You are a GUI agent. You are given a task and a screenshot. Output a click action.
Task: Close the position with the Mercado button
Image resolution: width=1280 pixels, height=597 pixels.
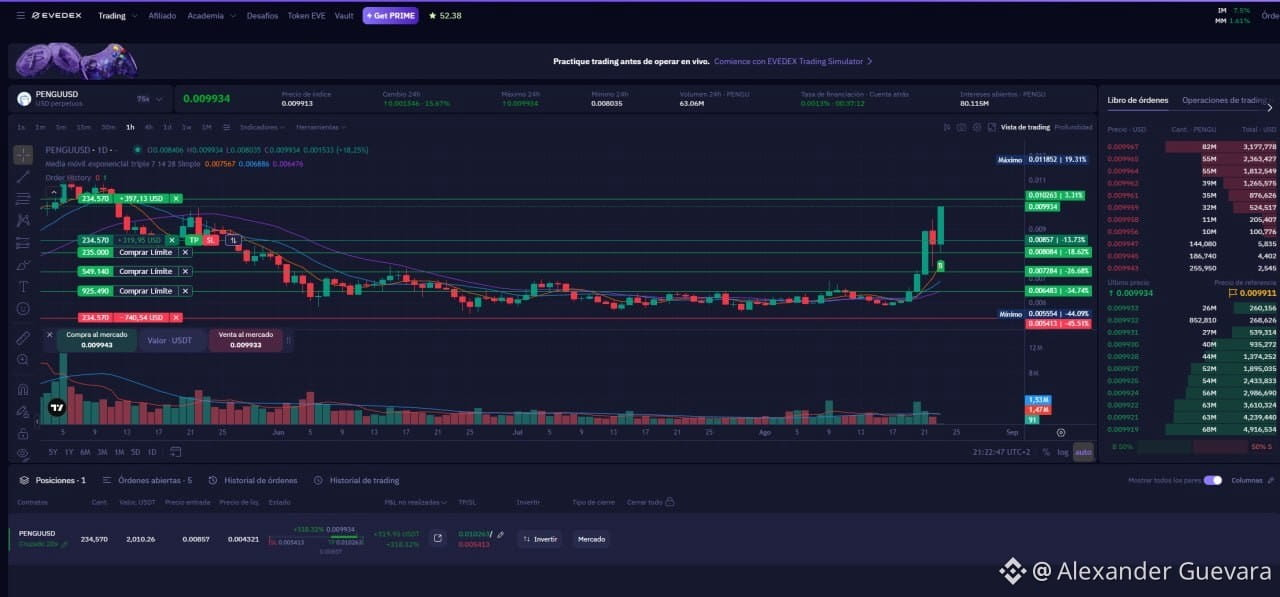[x=591, y=539]
